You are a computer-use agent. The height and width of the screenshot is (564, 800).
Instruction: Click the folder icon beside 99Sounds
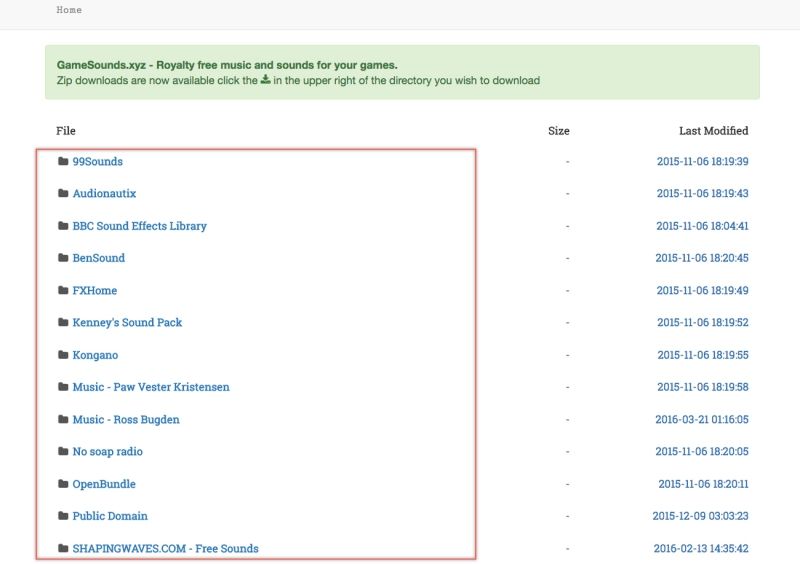pos(63,161)
